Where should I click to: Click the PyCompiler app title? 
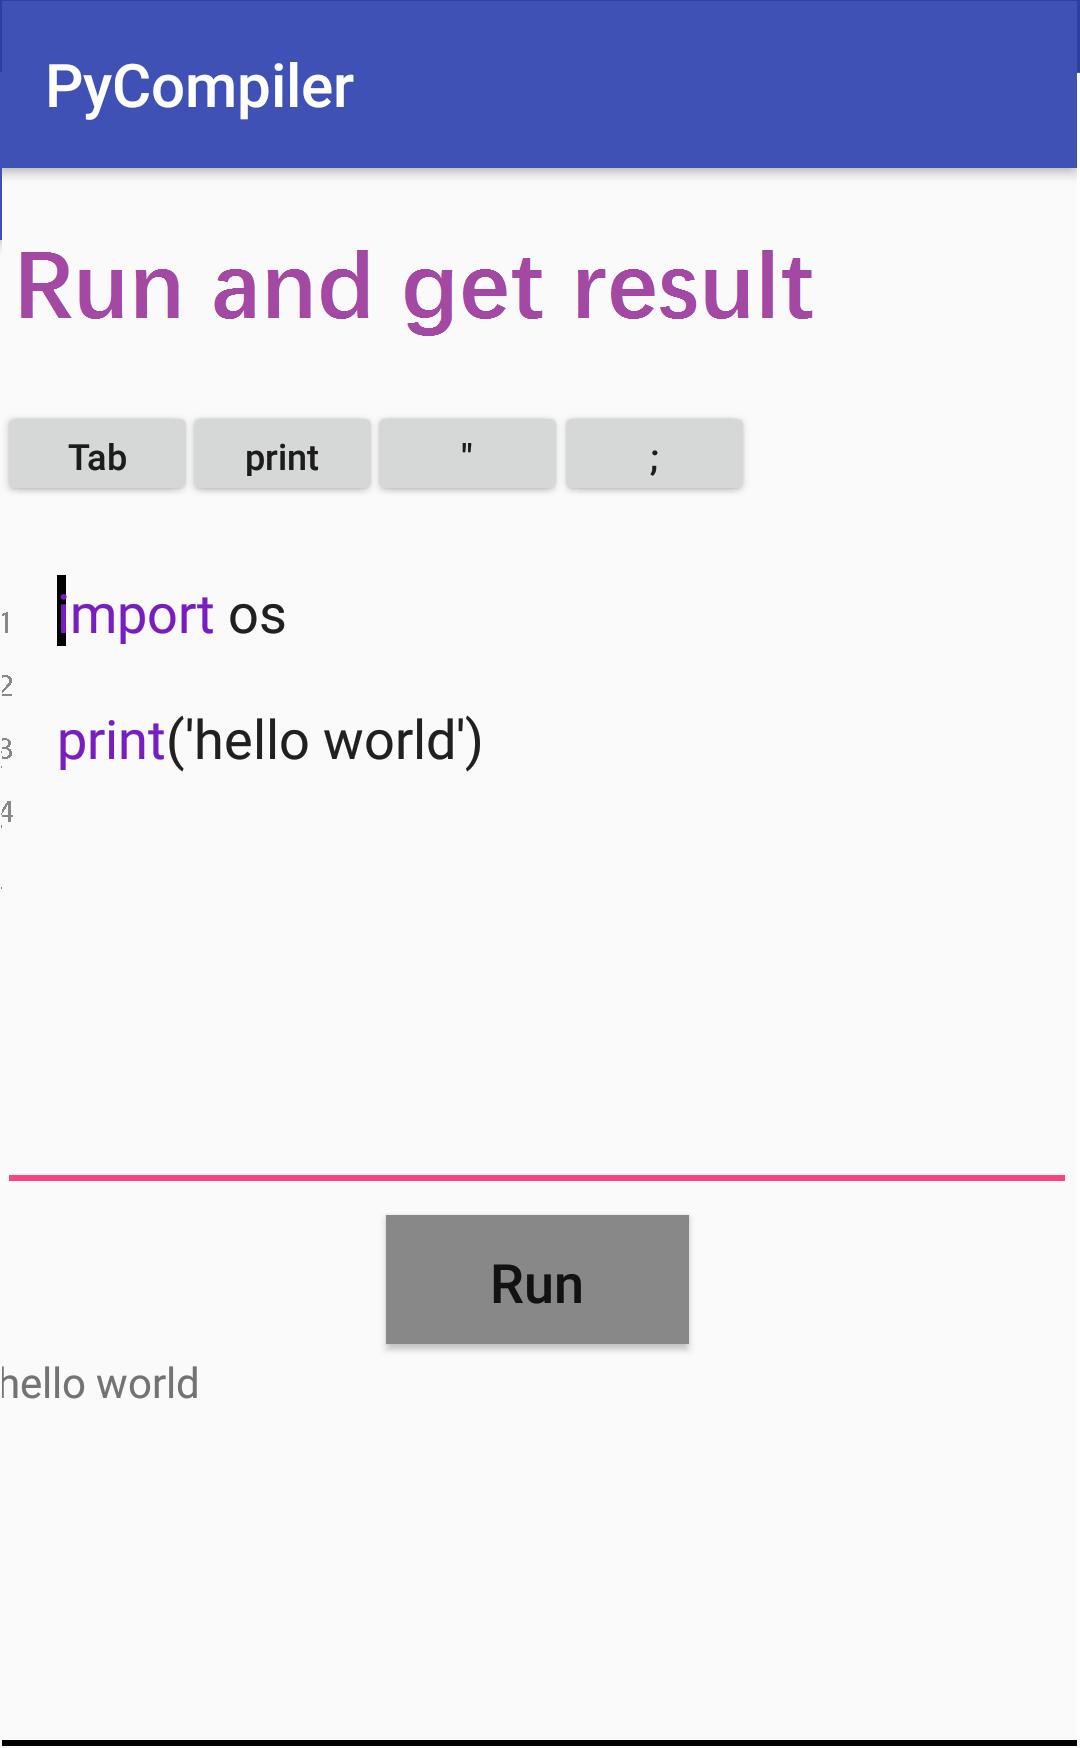tap(200, 87)
